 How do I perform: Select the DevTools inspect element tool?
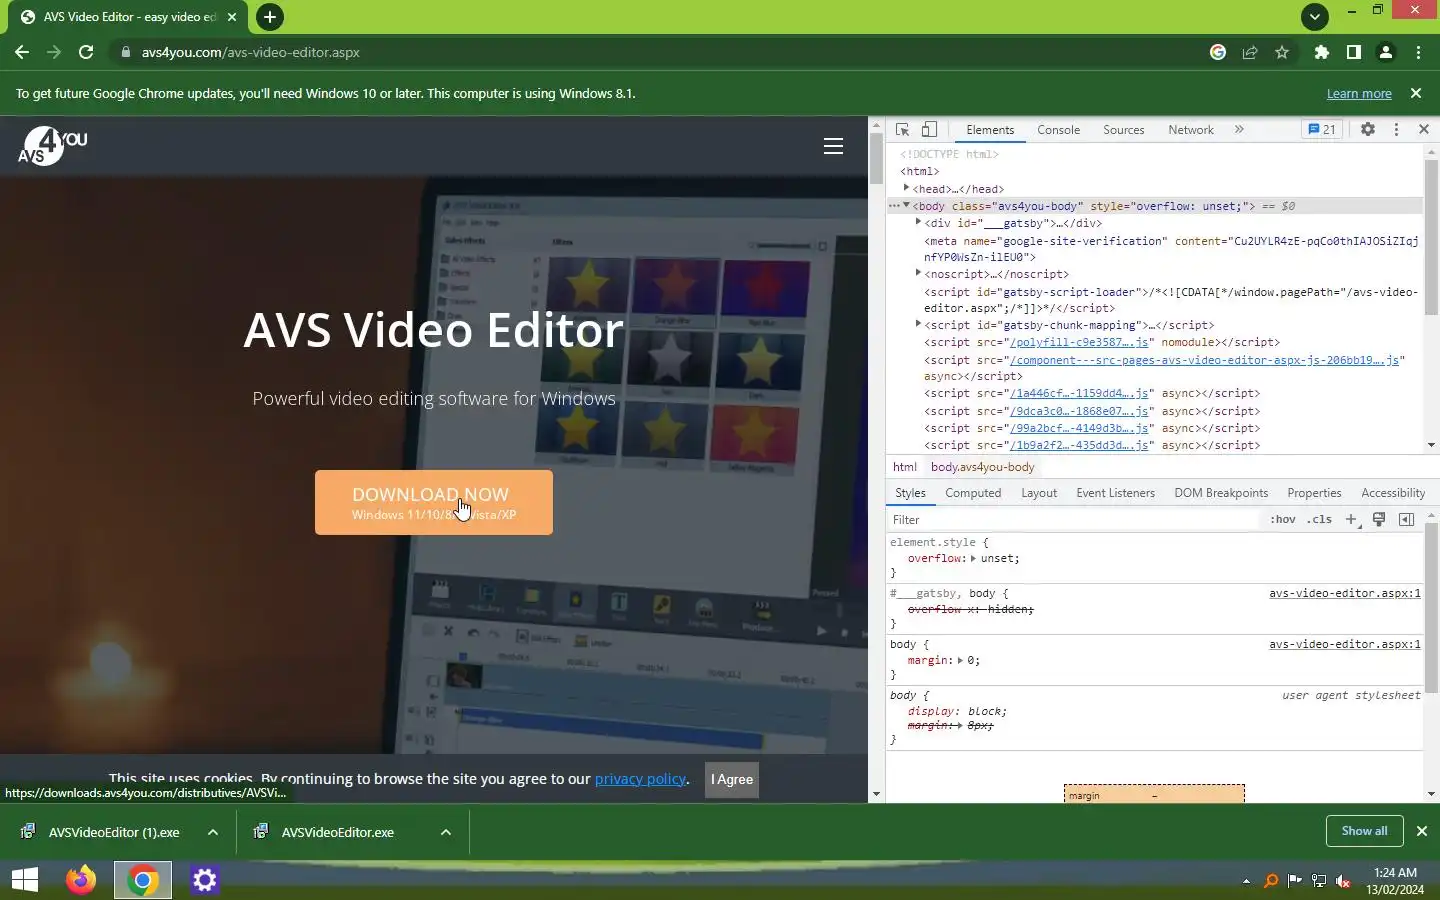[x=902, y=130]
